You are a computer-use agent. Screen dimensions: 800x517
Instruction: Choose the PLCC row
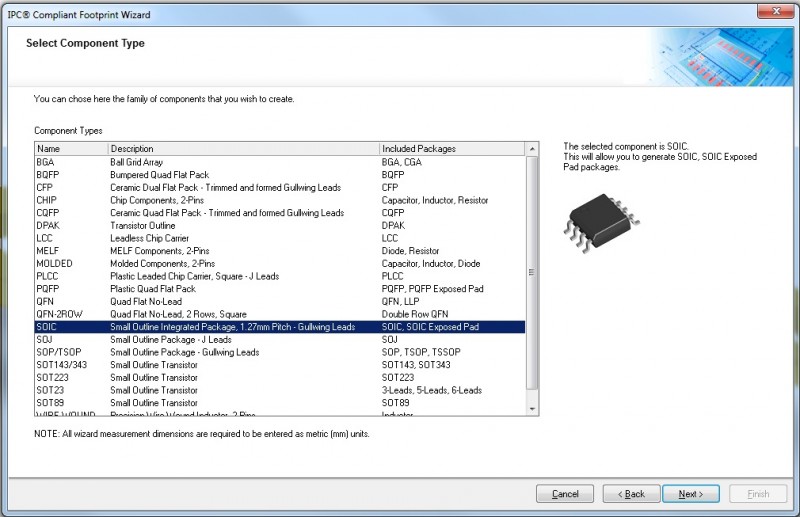280,276
